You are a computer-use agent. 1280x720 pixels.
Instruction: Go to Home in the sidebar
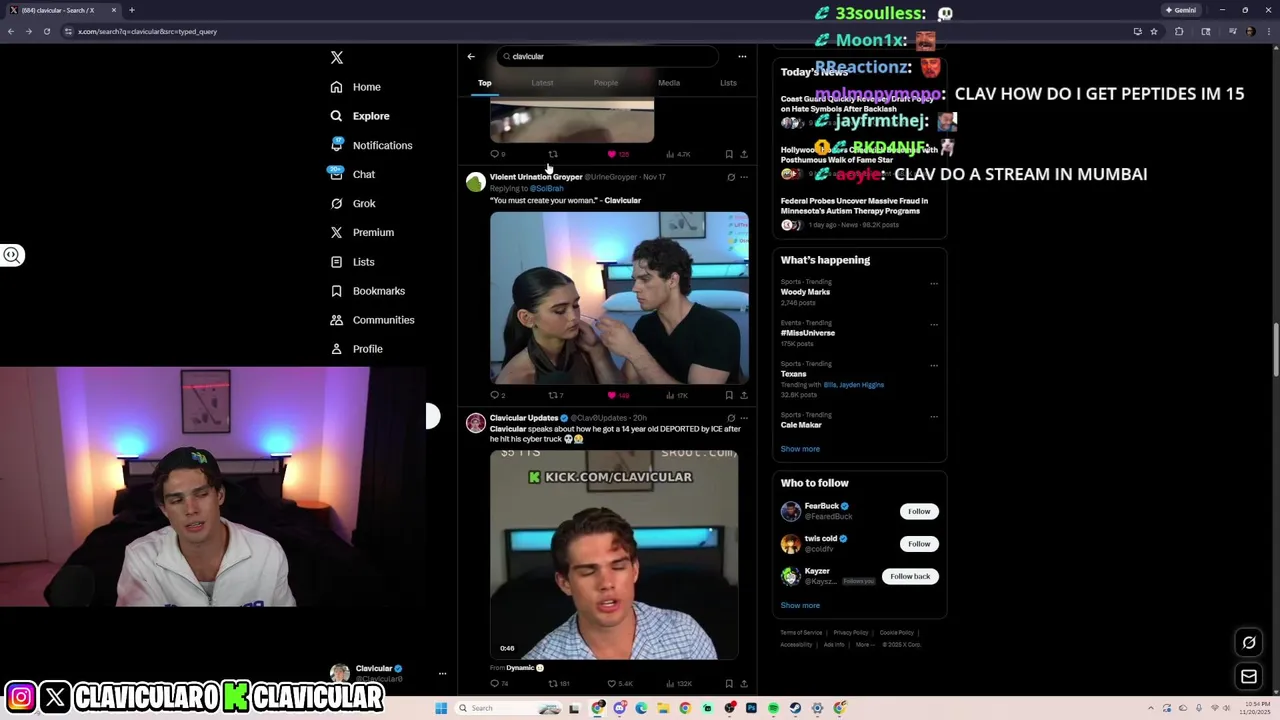(x=356, y=87)
